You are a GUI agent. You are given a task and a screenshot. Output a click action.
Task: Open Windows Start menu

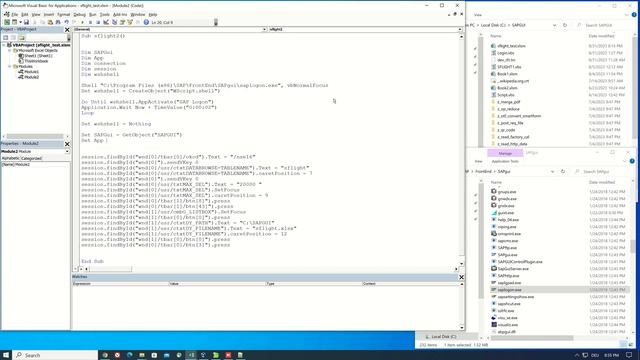[6, 355]
